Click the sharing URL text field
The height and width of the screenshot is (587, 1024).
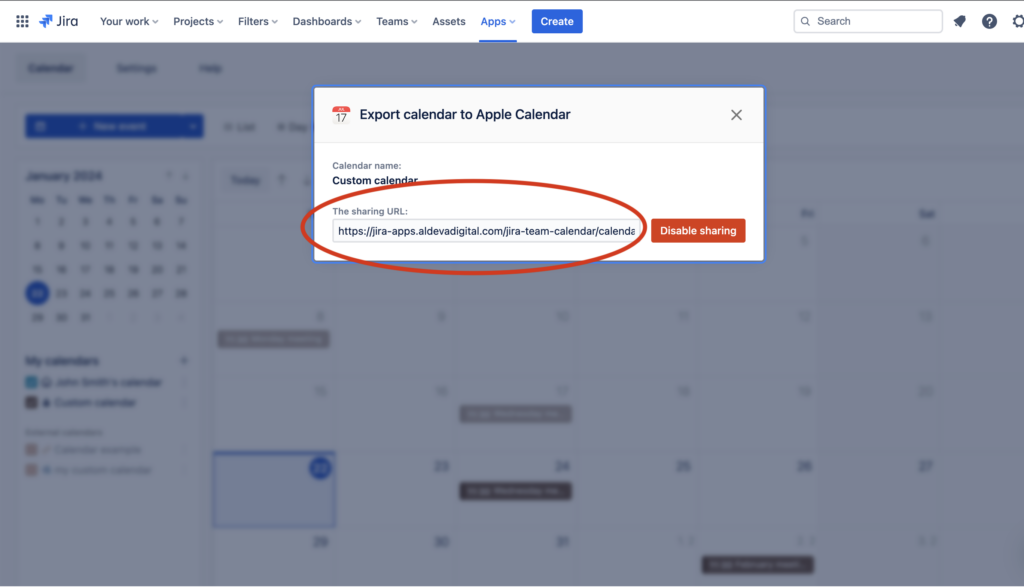[x=486, y=231]
